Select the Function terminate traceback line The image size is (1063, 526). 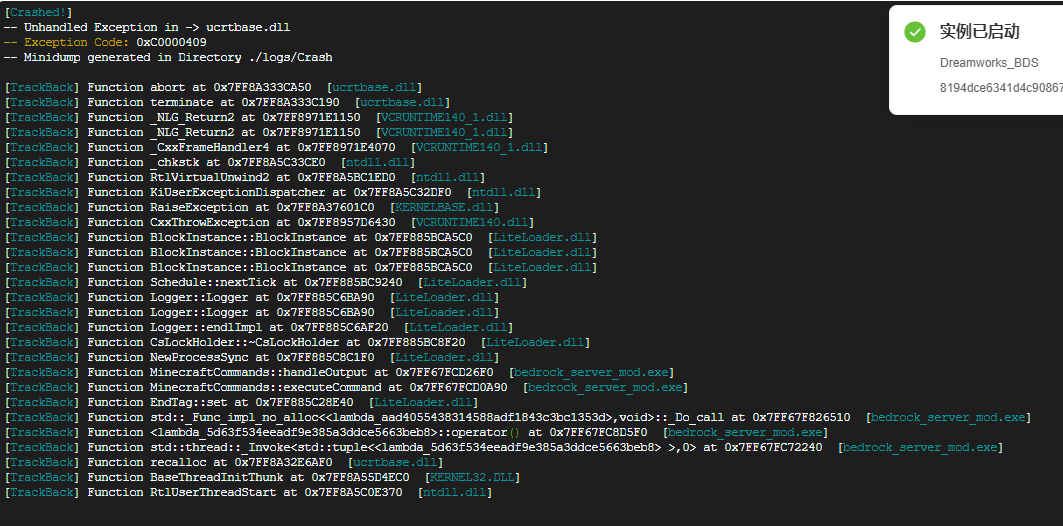point(227,102)
